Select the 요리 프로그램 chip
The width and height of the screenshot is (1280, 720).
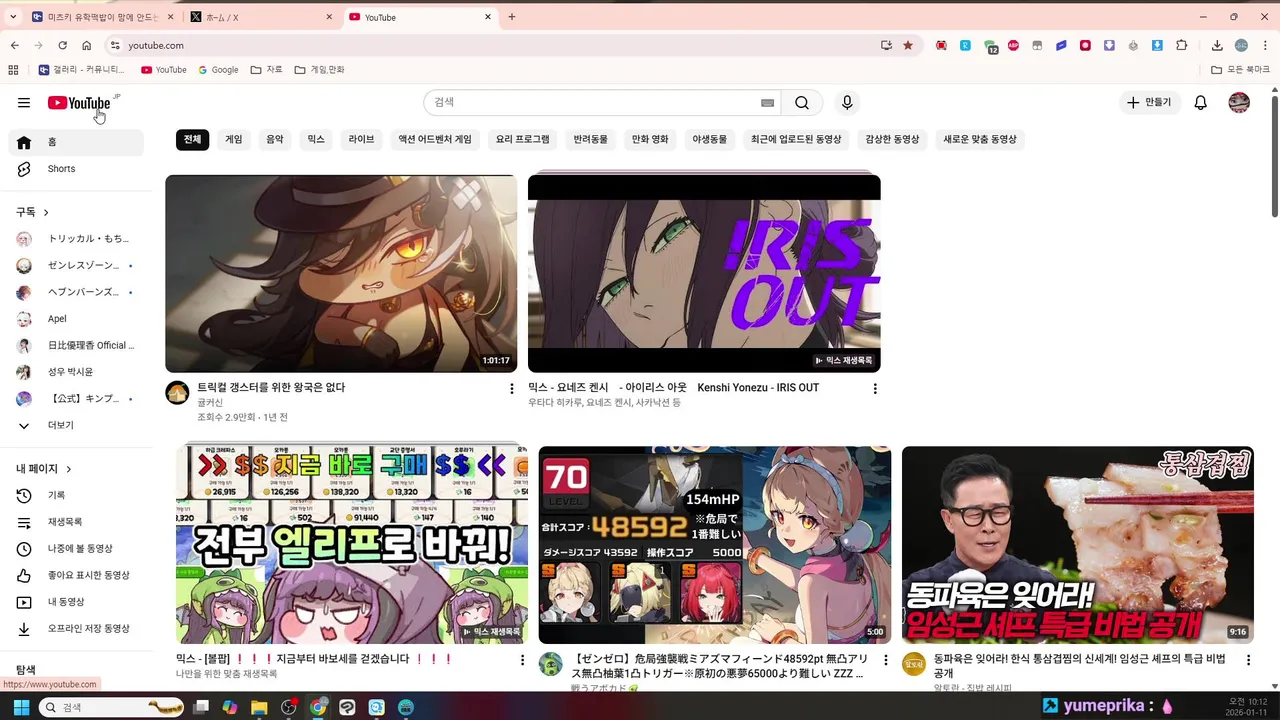pos(523,140)
